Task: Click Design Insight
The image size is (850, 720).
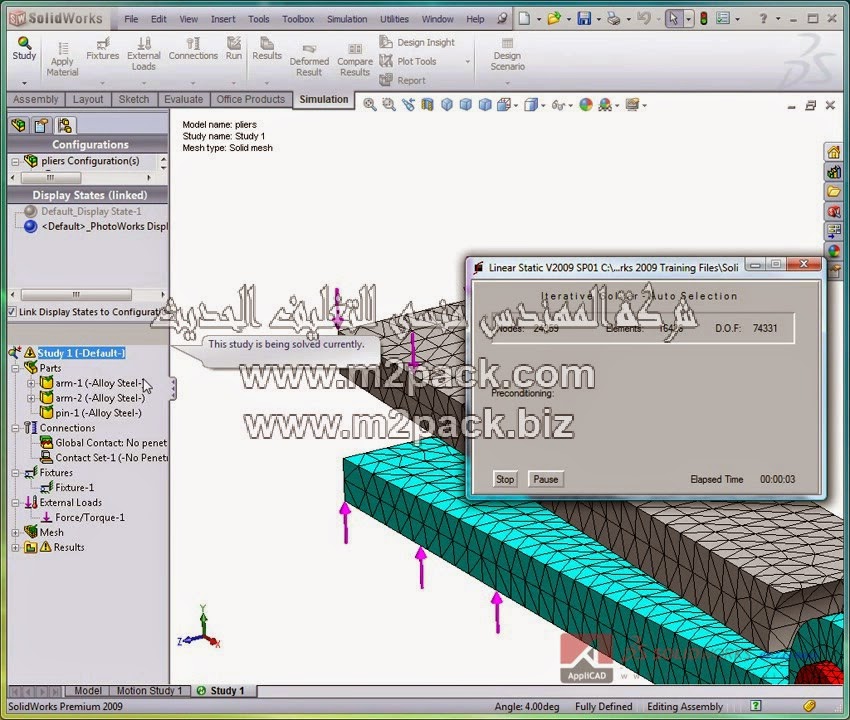Action: pos(417,42)
